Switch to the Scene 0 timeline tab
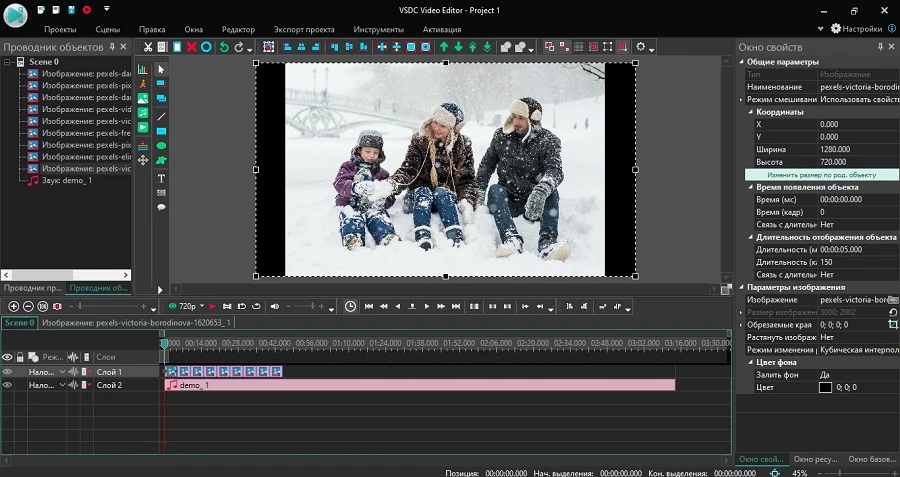 (20, 323)
